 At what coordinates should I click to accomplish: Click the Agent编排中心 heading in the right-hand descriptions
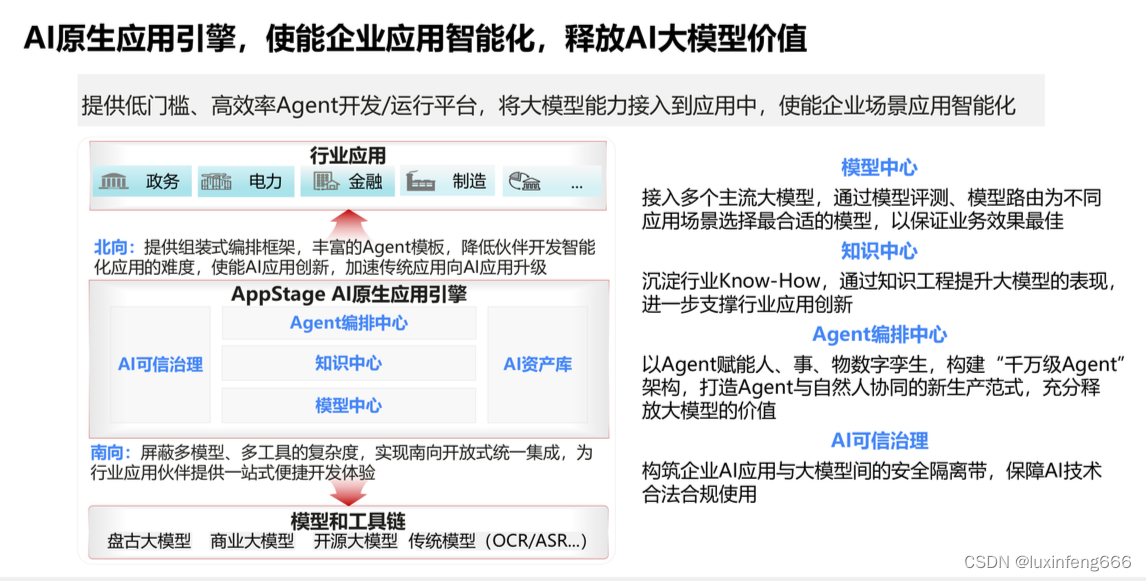pyautogui.click(x=879, y=334)
